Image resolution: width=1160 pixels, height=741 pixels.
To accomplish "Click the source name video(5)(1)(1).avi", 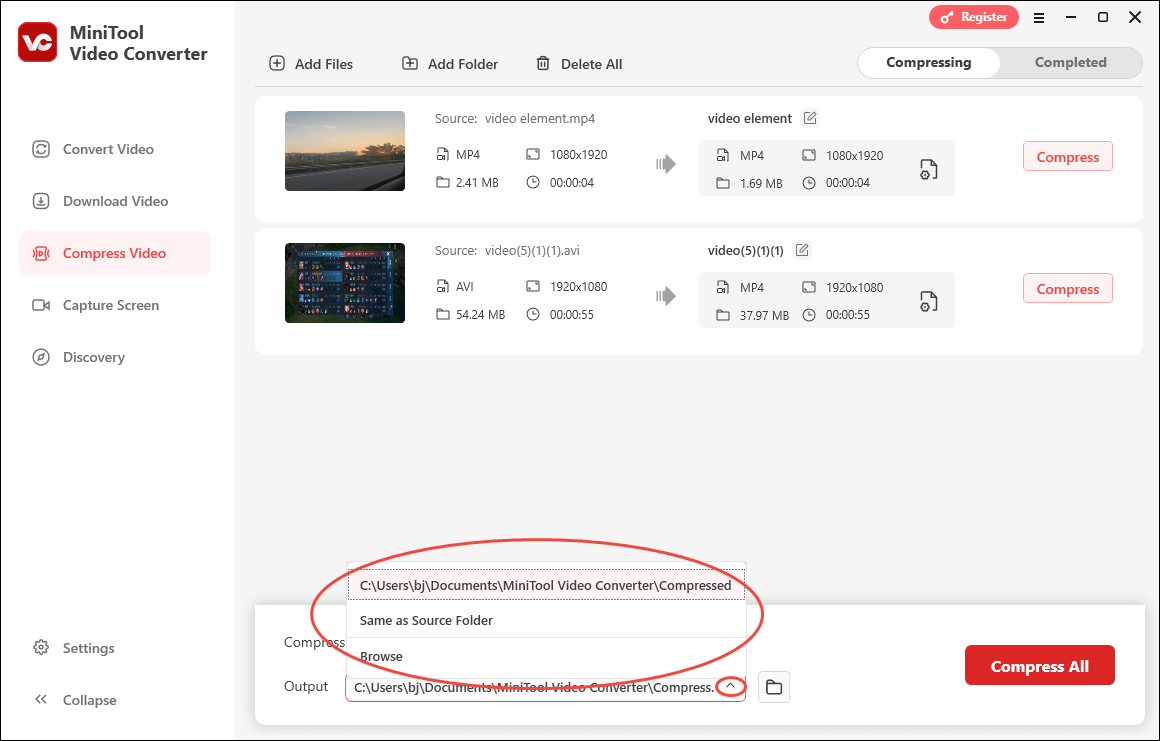I will 532,251.
